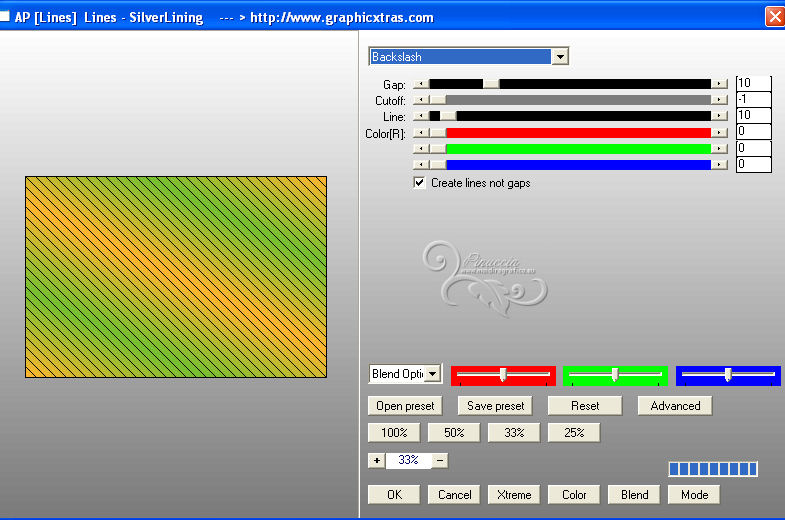
Task: Open the Advanced settings button
Action: click(x=675, y=406)
